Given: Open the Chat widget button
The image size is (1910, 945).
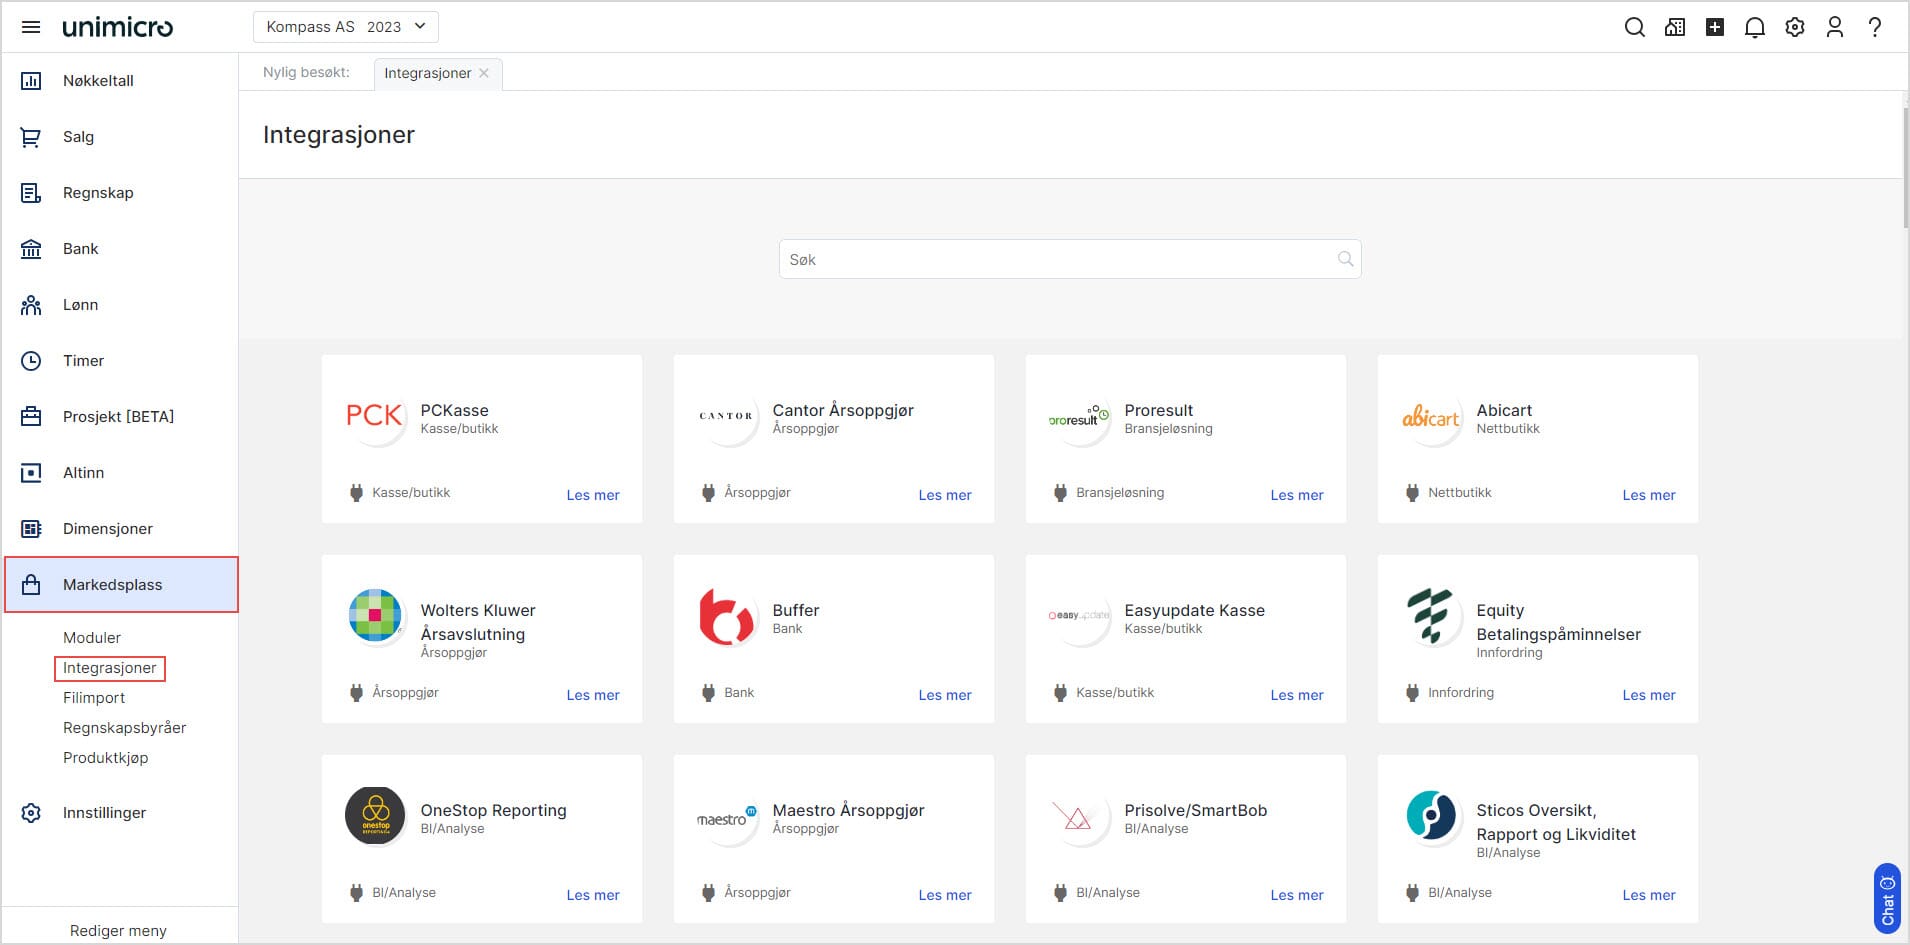Looking at the screenshot, I should [1887, 899].
